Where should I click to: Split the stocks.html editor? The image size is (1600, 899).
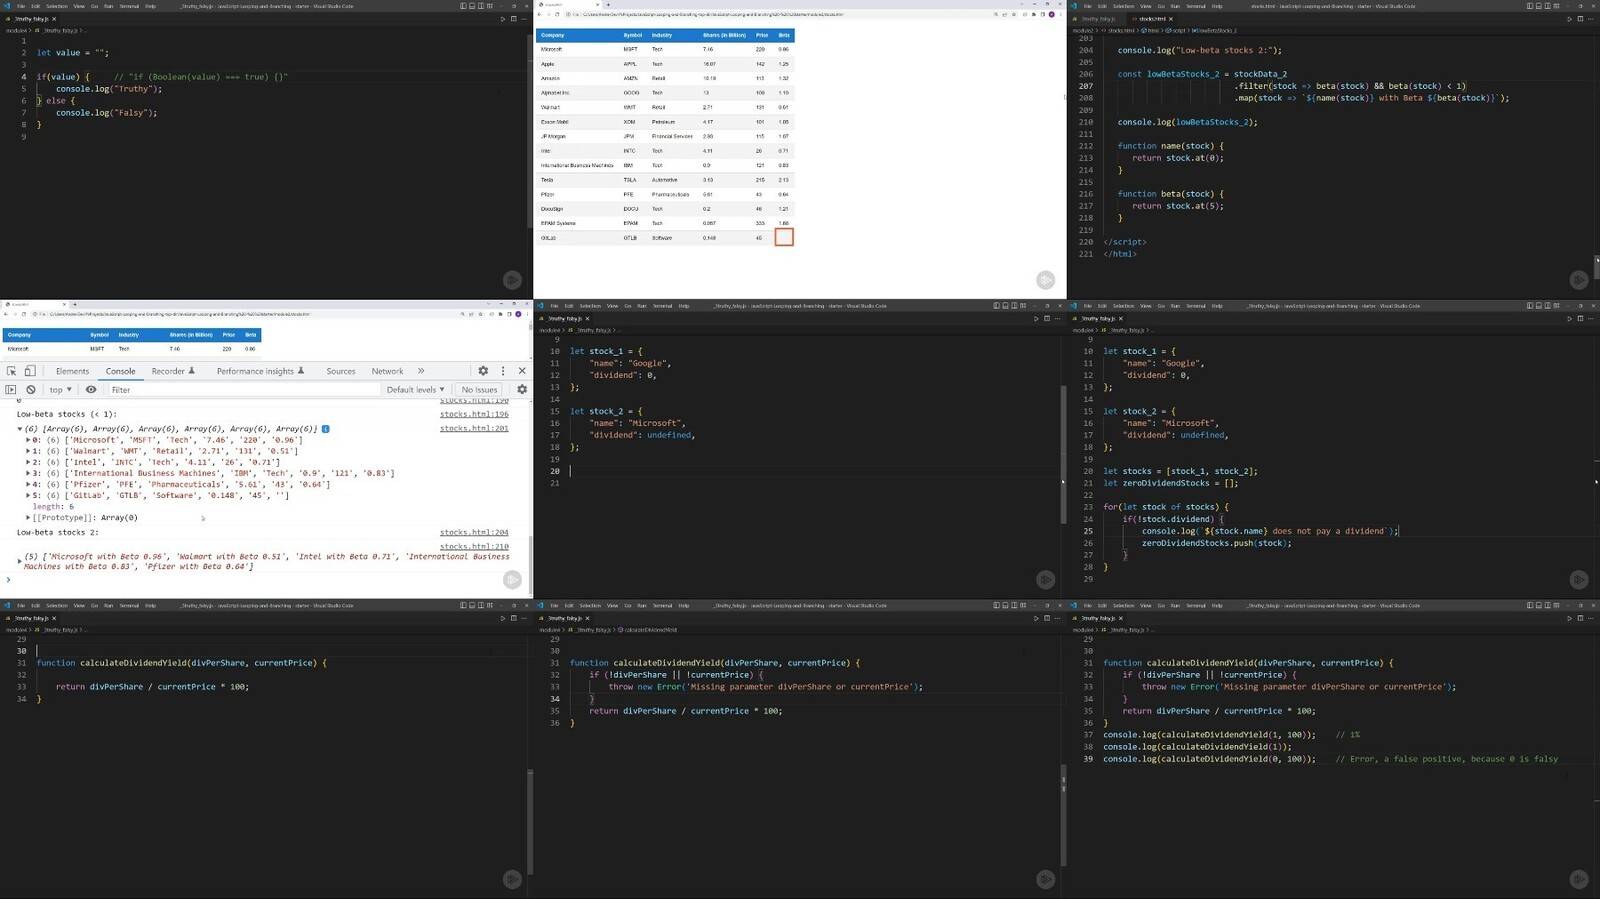1580,18
